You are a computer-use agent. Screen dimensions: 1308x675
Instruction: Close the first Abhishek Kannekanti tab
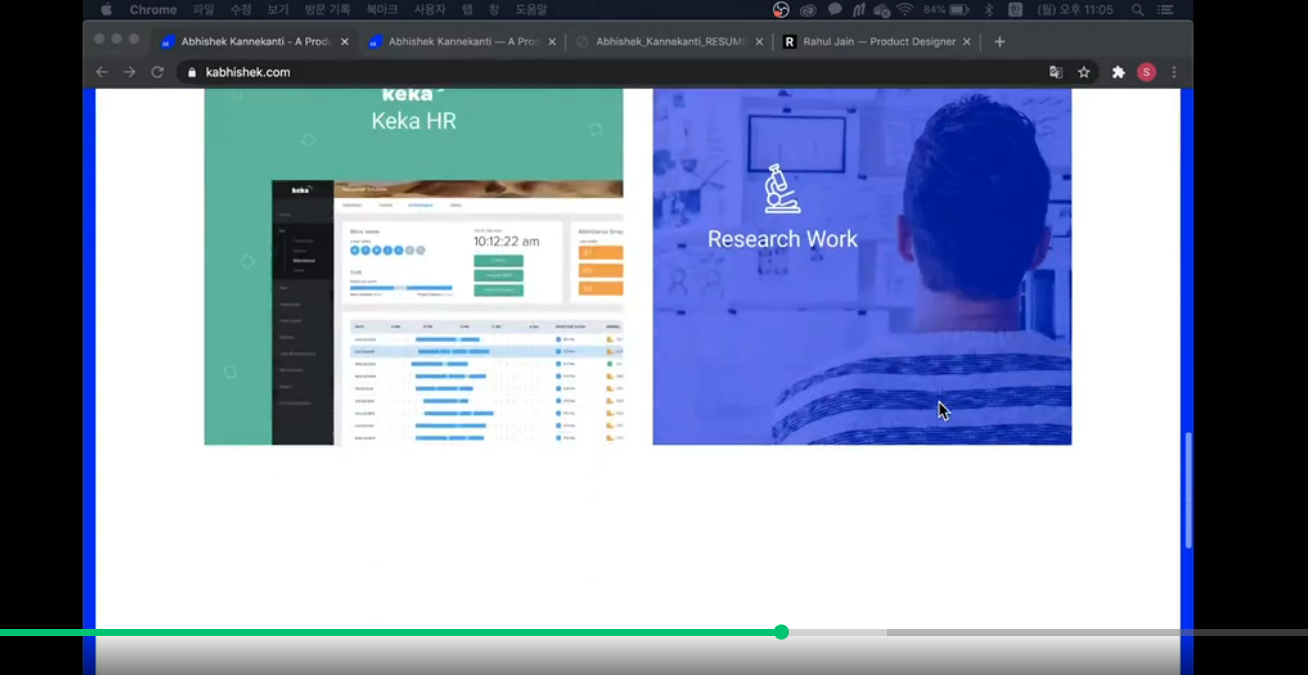[x=345, y=42]
